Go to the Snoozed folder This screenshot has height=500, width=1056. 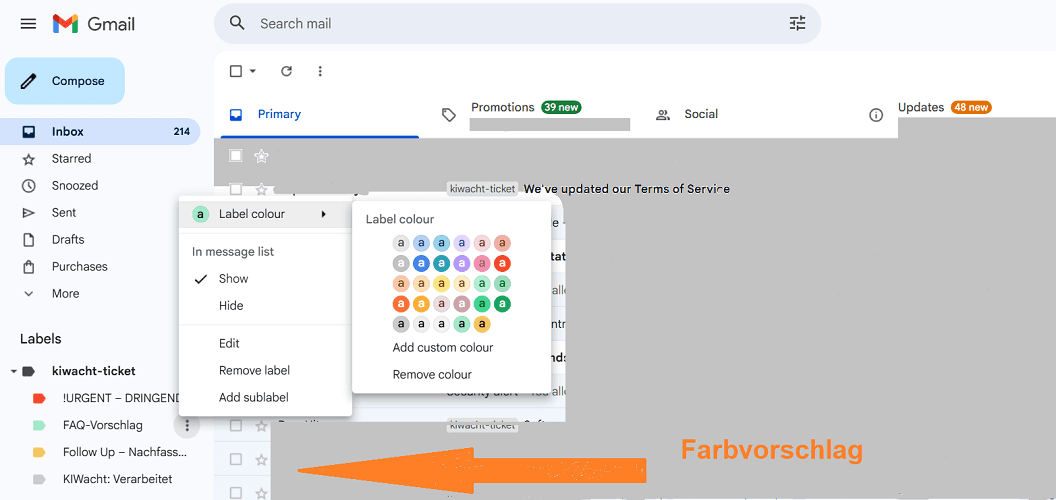click(x=74, y=186)
